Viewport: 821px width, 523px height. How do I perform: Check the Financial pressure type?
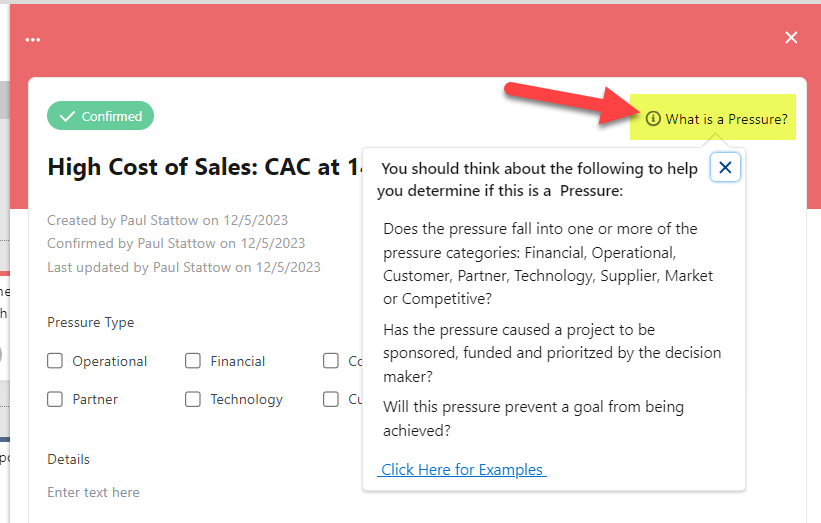pyautogui.click(x=193, y=361)
